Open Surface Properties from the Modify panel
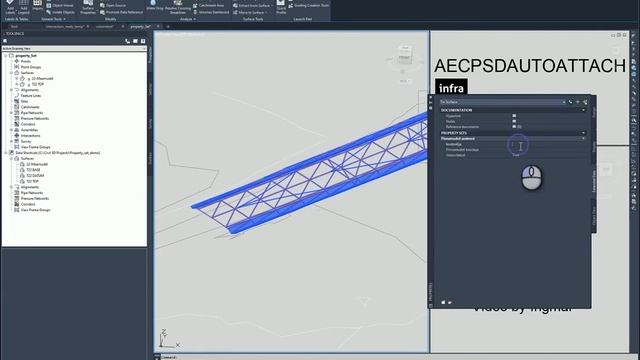Image resolution: width=640 pixels, height=360 pixels. (x=88, y=7)
